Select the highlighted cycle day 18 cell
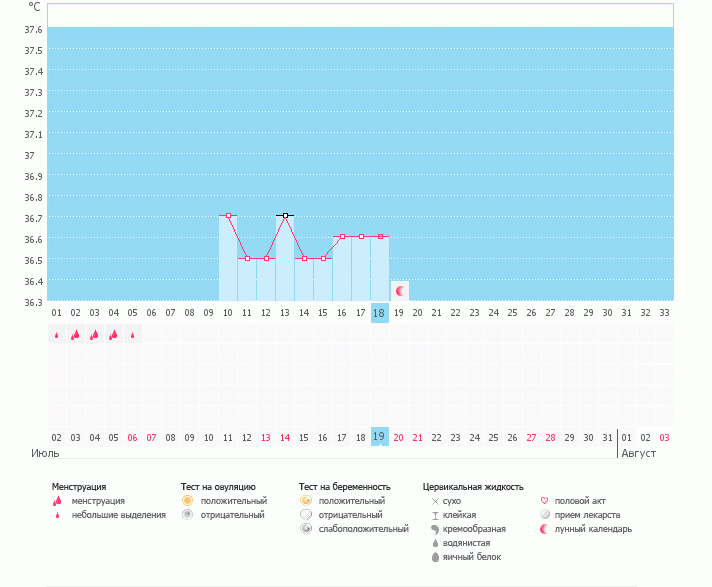Screen dimensions: 712x587 click(x=379, y=312)
